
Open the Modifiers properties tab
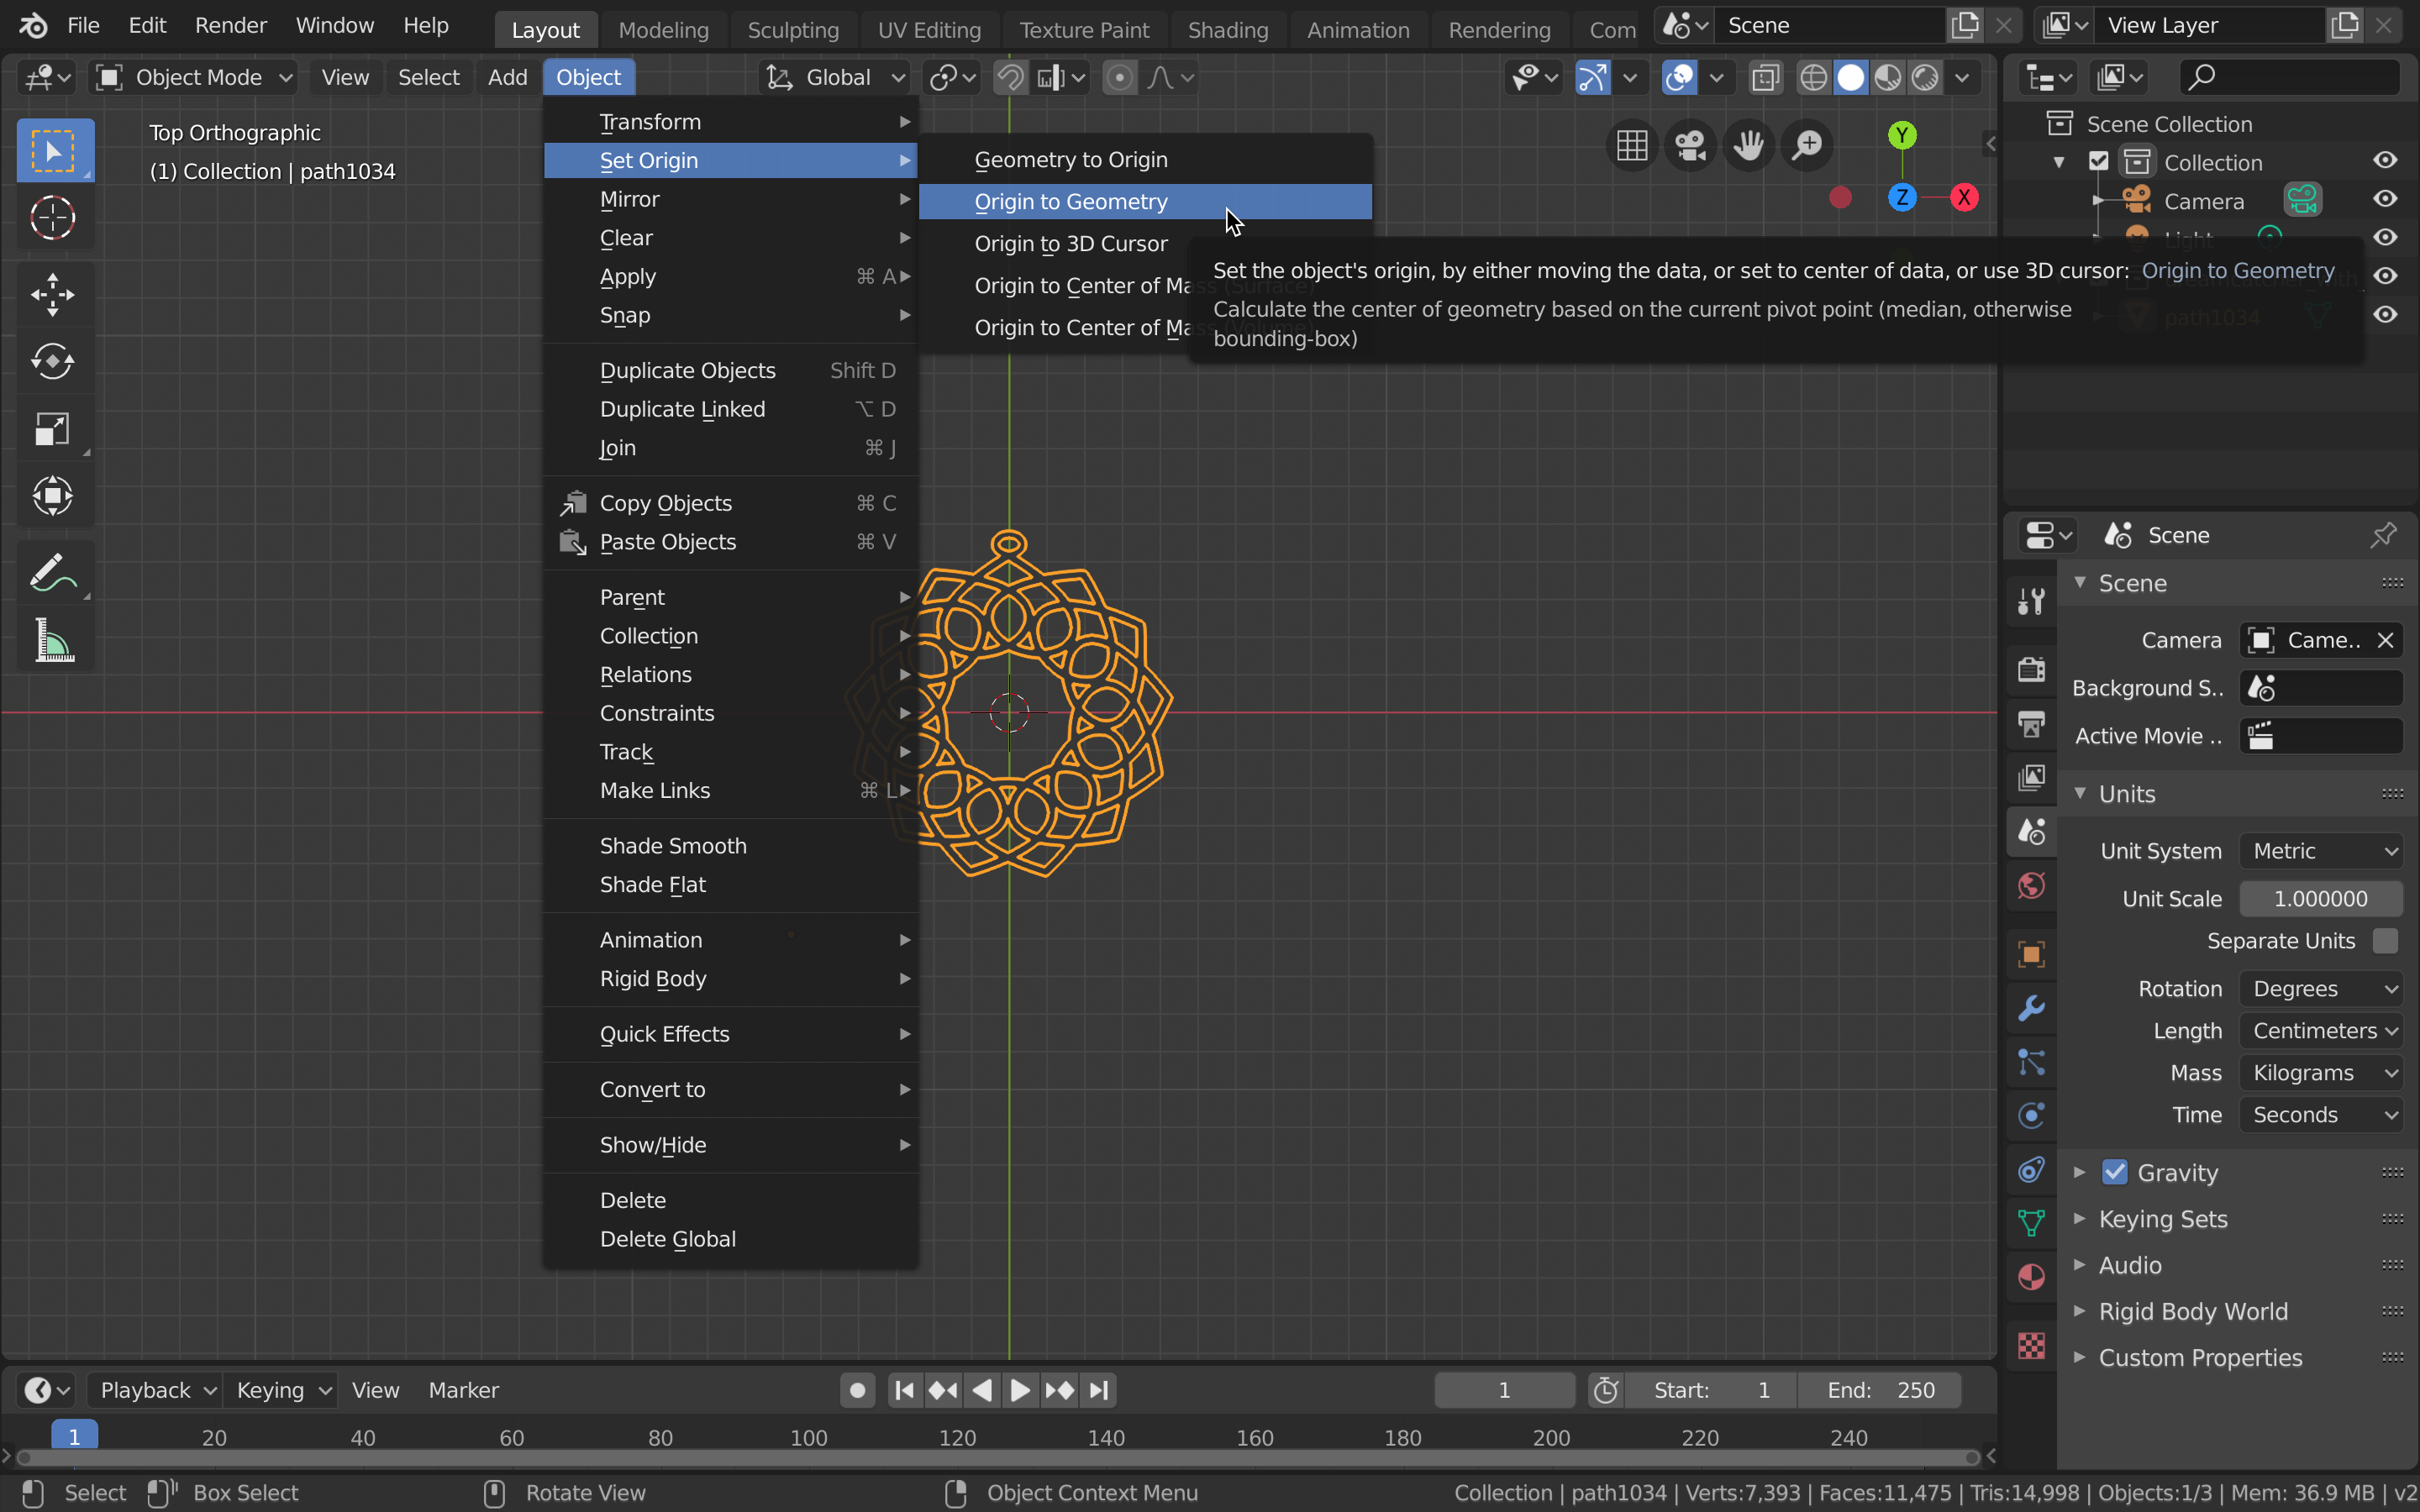point(2031,1008)
